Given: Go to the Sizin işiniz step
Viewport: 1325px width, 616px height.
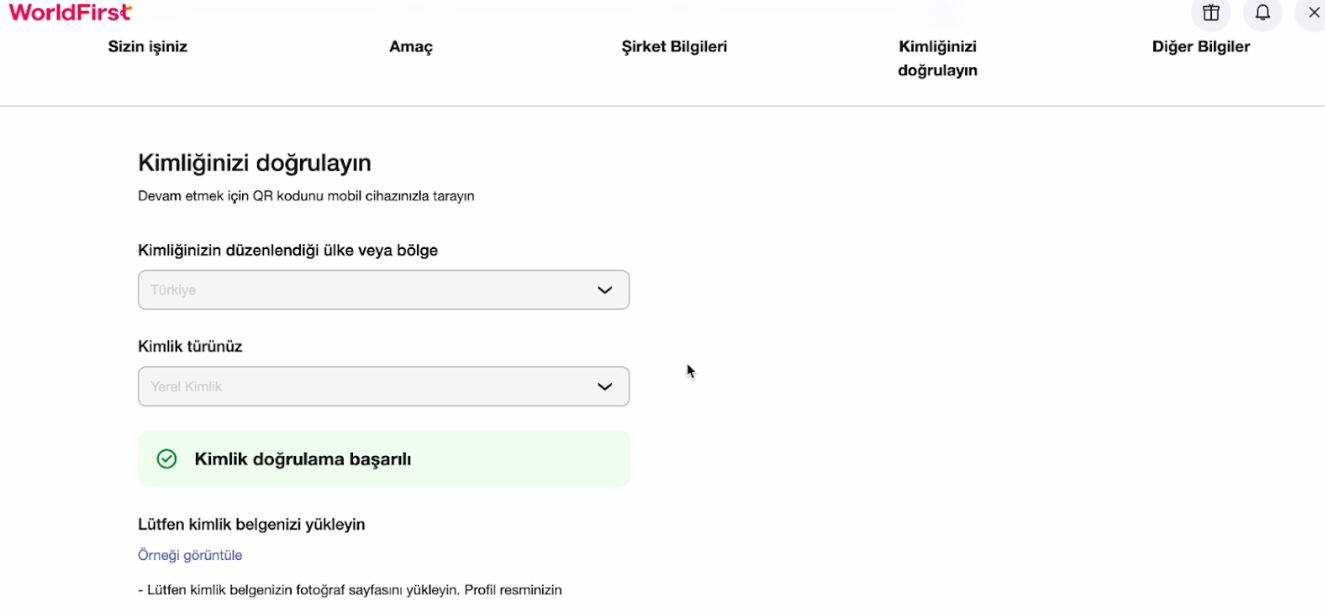Looking at the screenshot, I should point(148,47).
